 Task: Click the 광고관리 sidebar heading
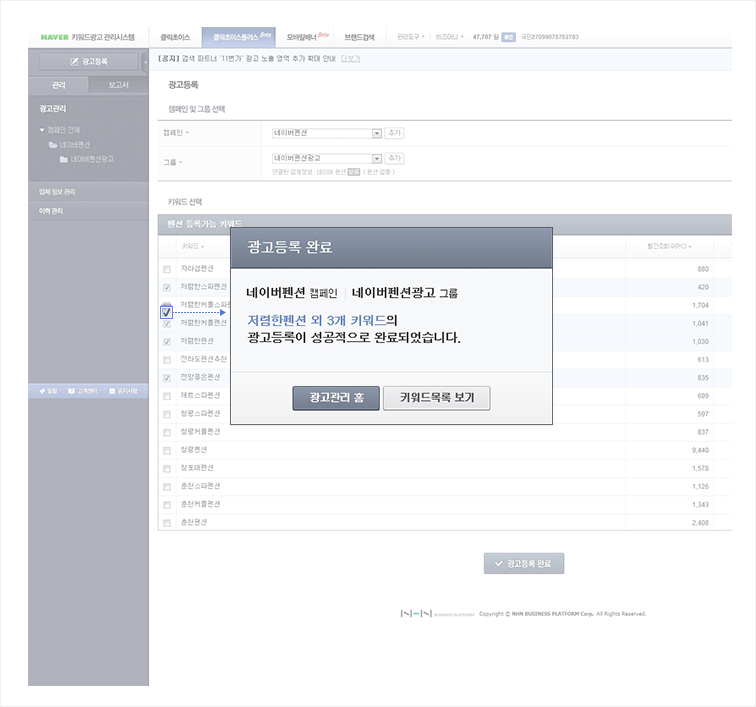pyautogui.click(x=53, y=109)
